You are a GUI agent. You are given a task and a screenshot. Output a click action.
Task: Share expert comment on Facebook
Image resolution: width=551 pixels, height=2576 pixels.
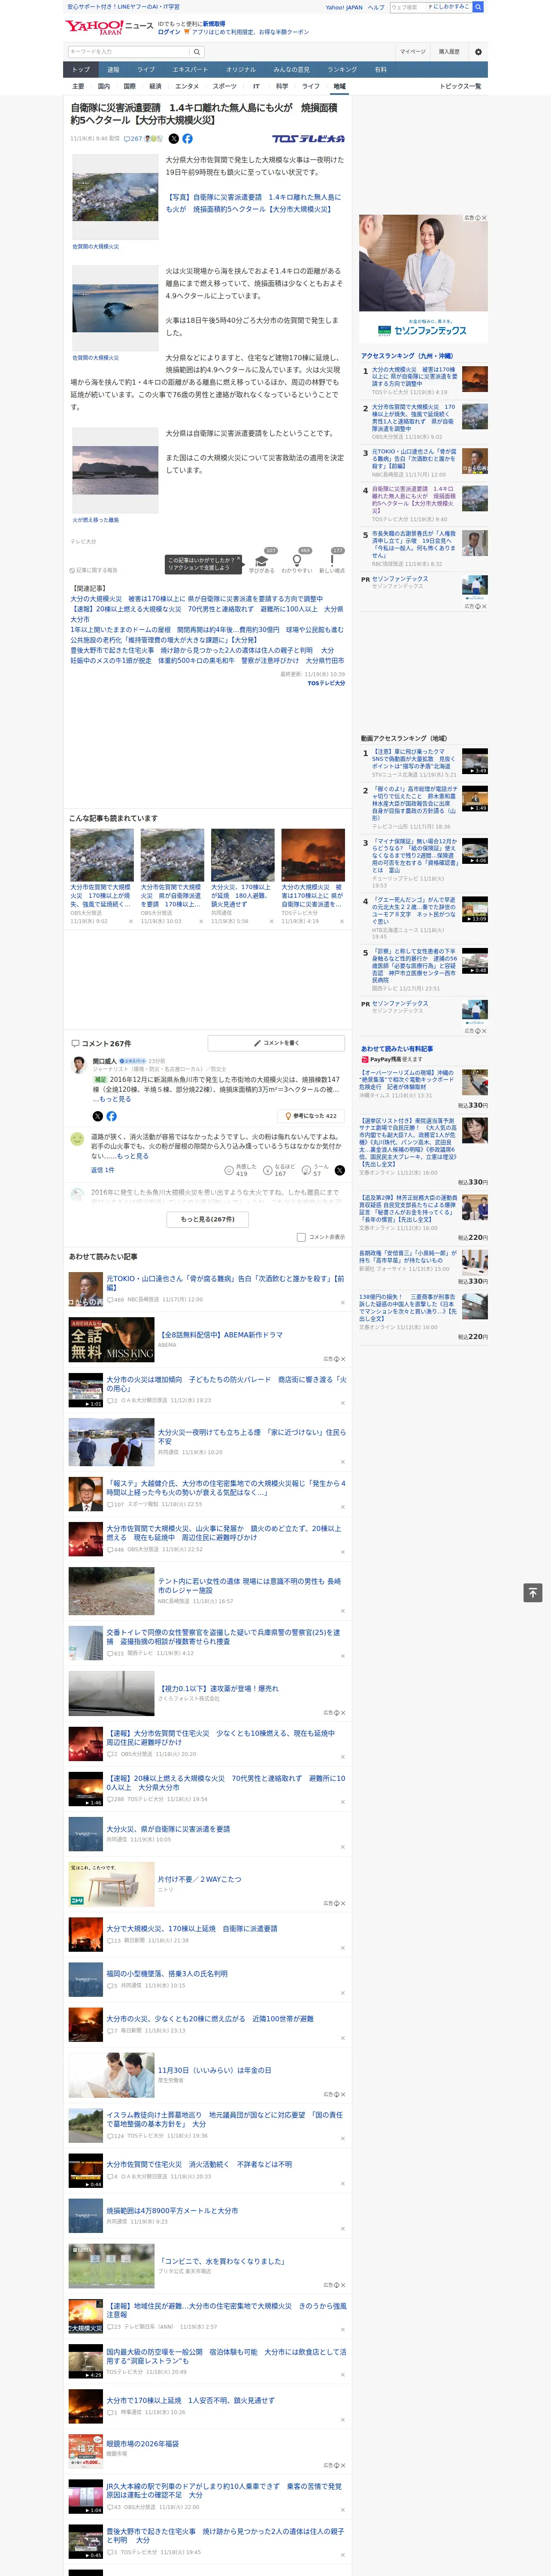[x=111, y=1116]
